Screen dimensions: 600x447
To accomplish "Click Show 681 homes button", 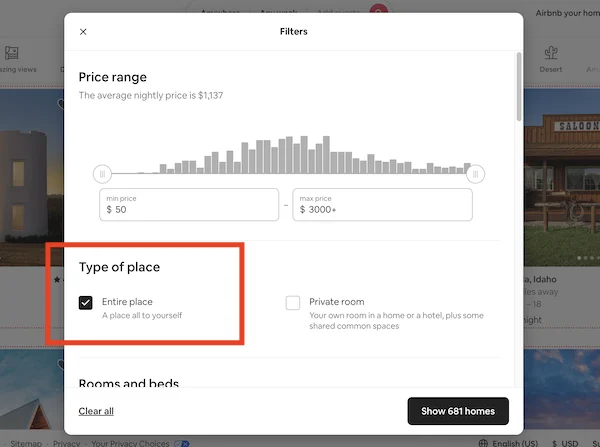I will pyautogui.click(x=458, y=411).
